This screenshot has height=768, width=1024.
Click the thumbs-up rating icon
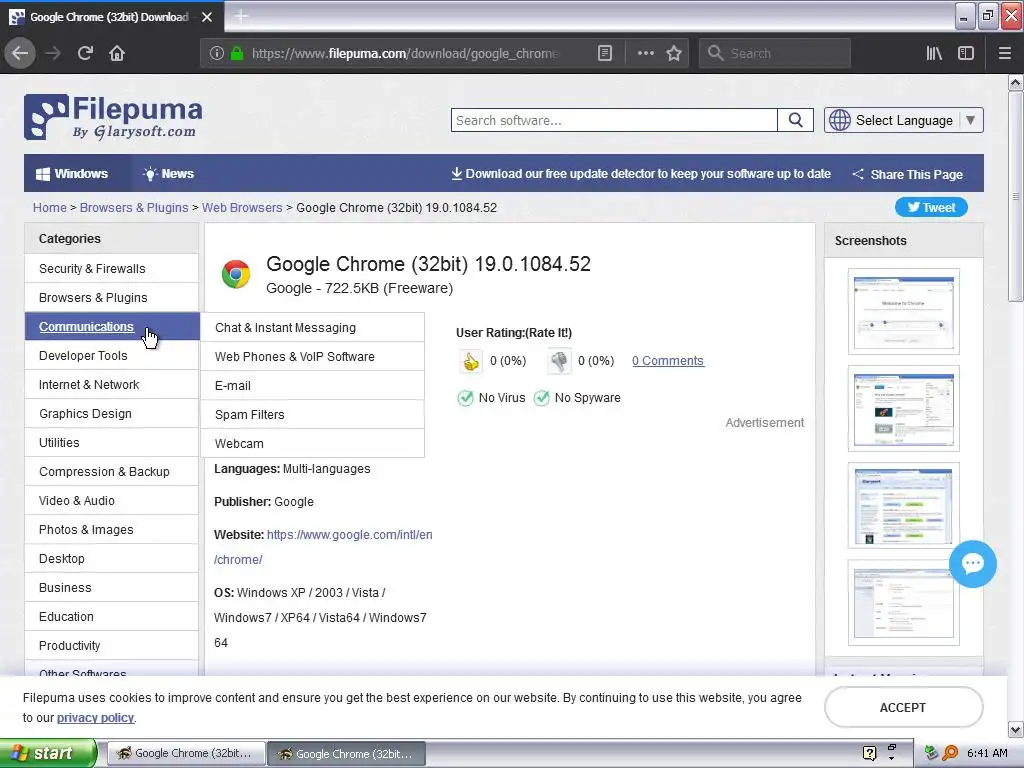click(x=471, y=361)
